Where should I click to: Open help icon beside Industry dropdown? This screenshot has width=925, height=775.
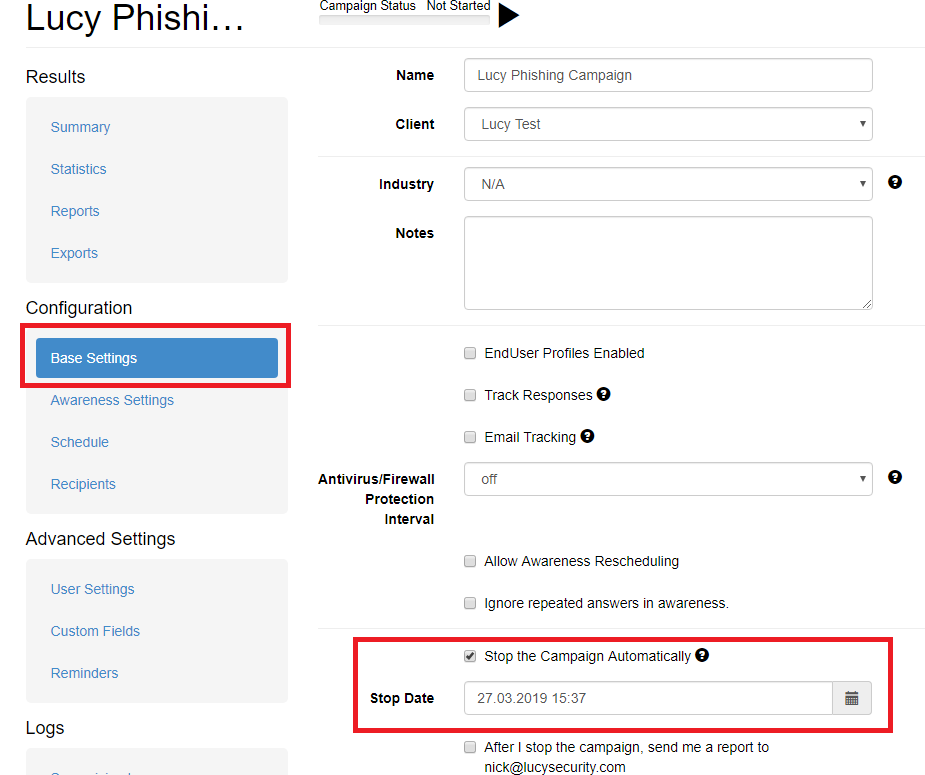(894, 182)
